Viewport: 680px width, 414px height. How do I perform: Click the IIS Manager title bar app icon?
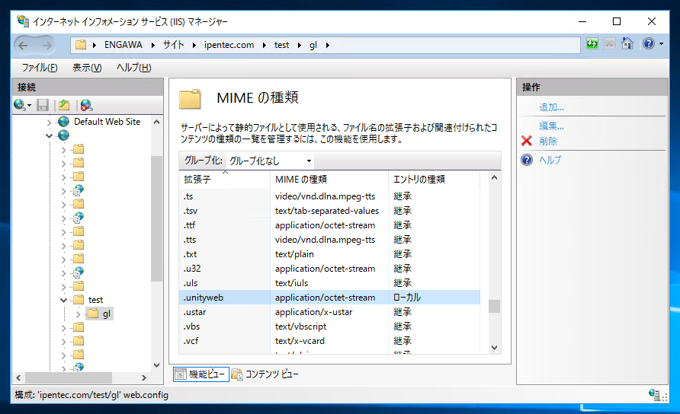point(23,21)
